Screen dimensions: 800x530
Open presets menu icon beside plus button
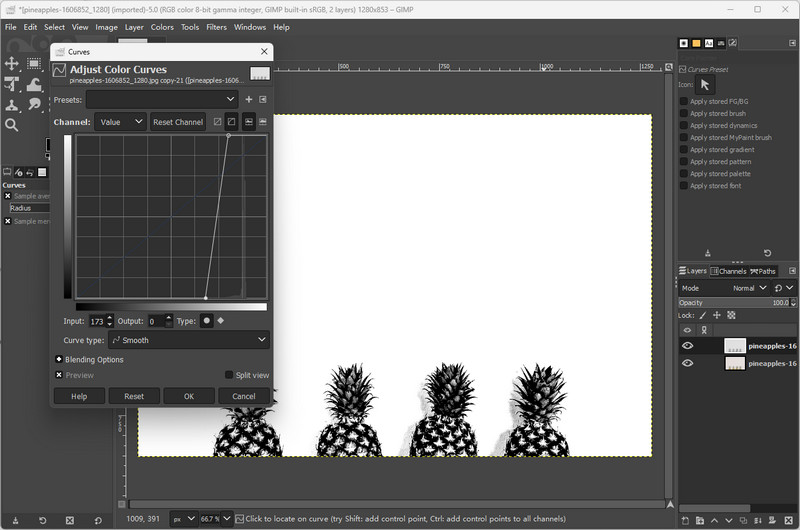(x=263, y=99)
